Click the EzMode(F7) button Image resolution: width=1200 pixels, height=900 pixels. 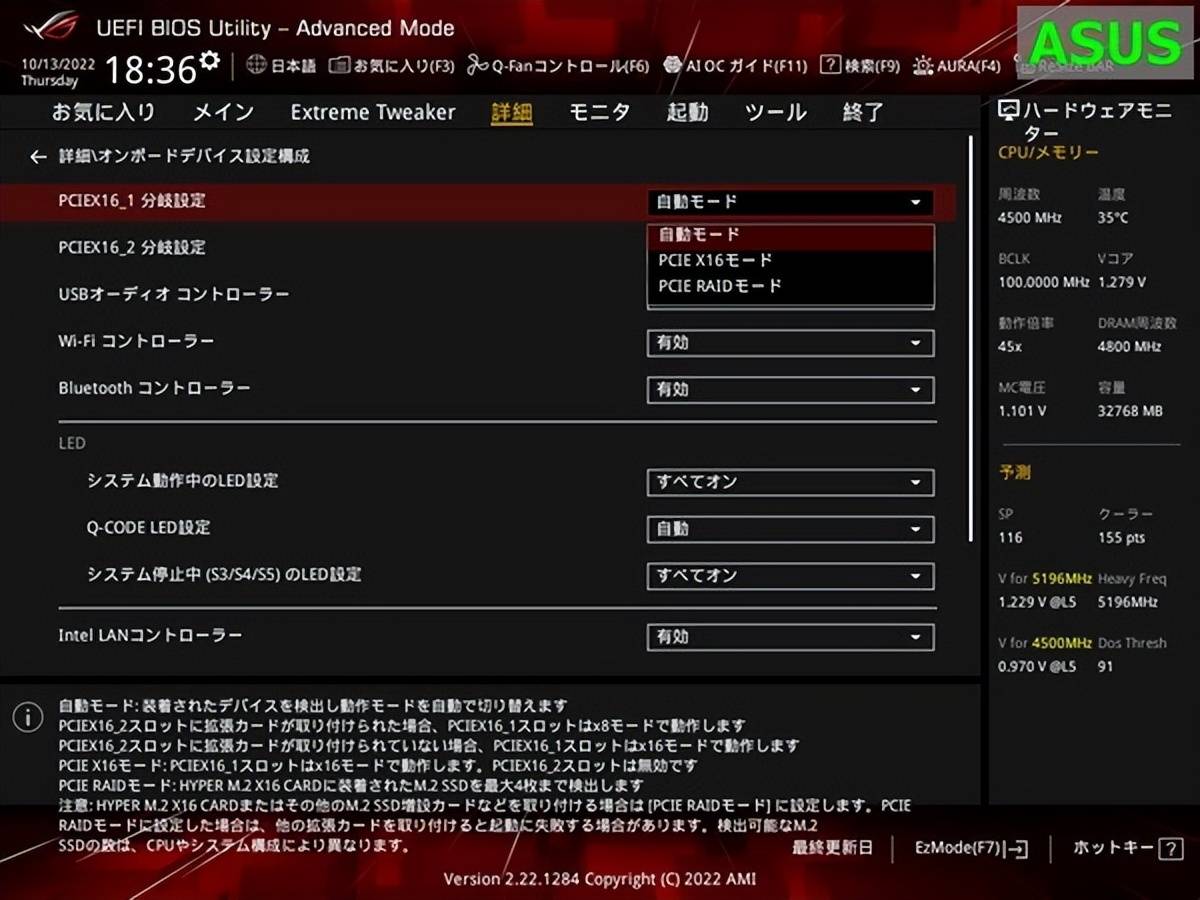(970, 848)
